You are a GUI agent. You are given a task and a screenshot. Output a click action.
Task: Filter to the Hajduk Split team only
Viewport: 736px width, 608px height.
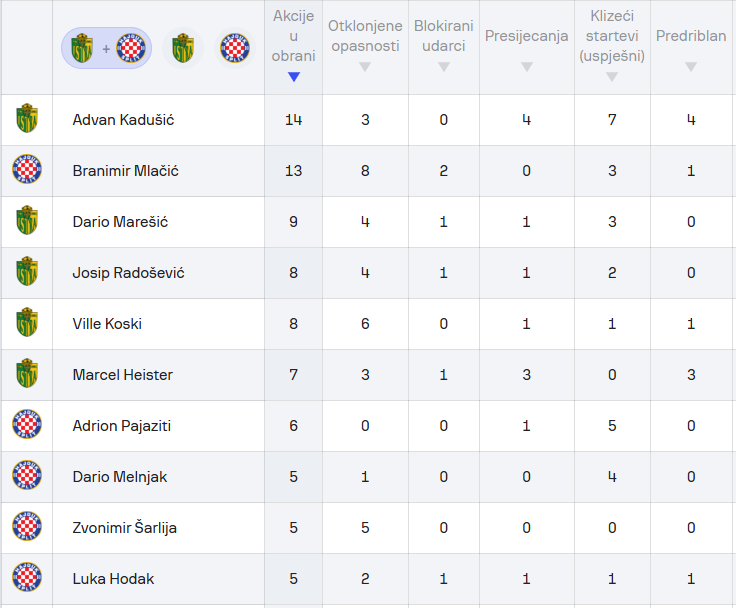coord(236,48)
